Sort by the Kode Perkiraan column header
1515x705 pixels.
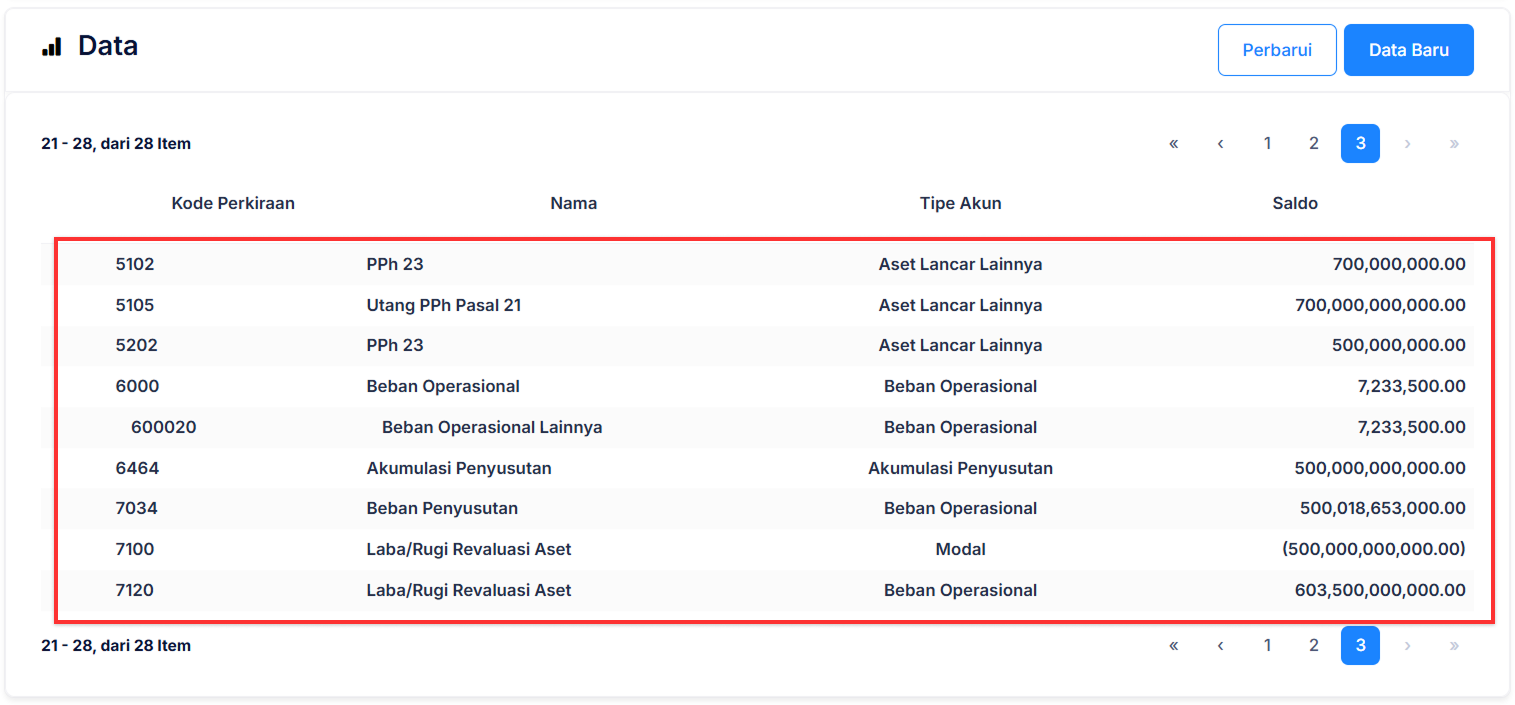233,203
